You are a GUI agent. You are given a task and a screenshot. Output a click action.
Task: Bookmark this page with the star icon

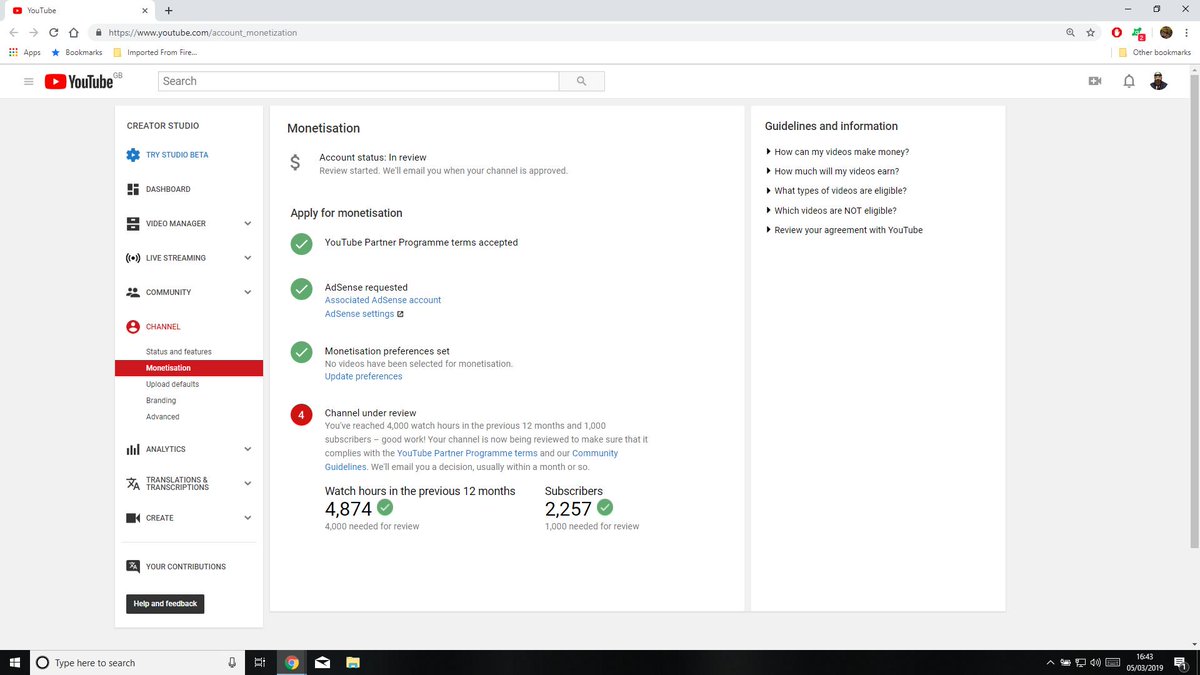pyautogui.click(x=1091, y=32)
